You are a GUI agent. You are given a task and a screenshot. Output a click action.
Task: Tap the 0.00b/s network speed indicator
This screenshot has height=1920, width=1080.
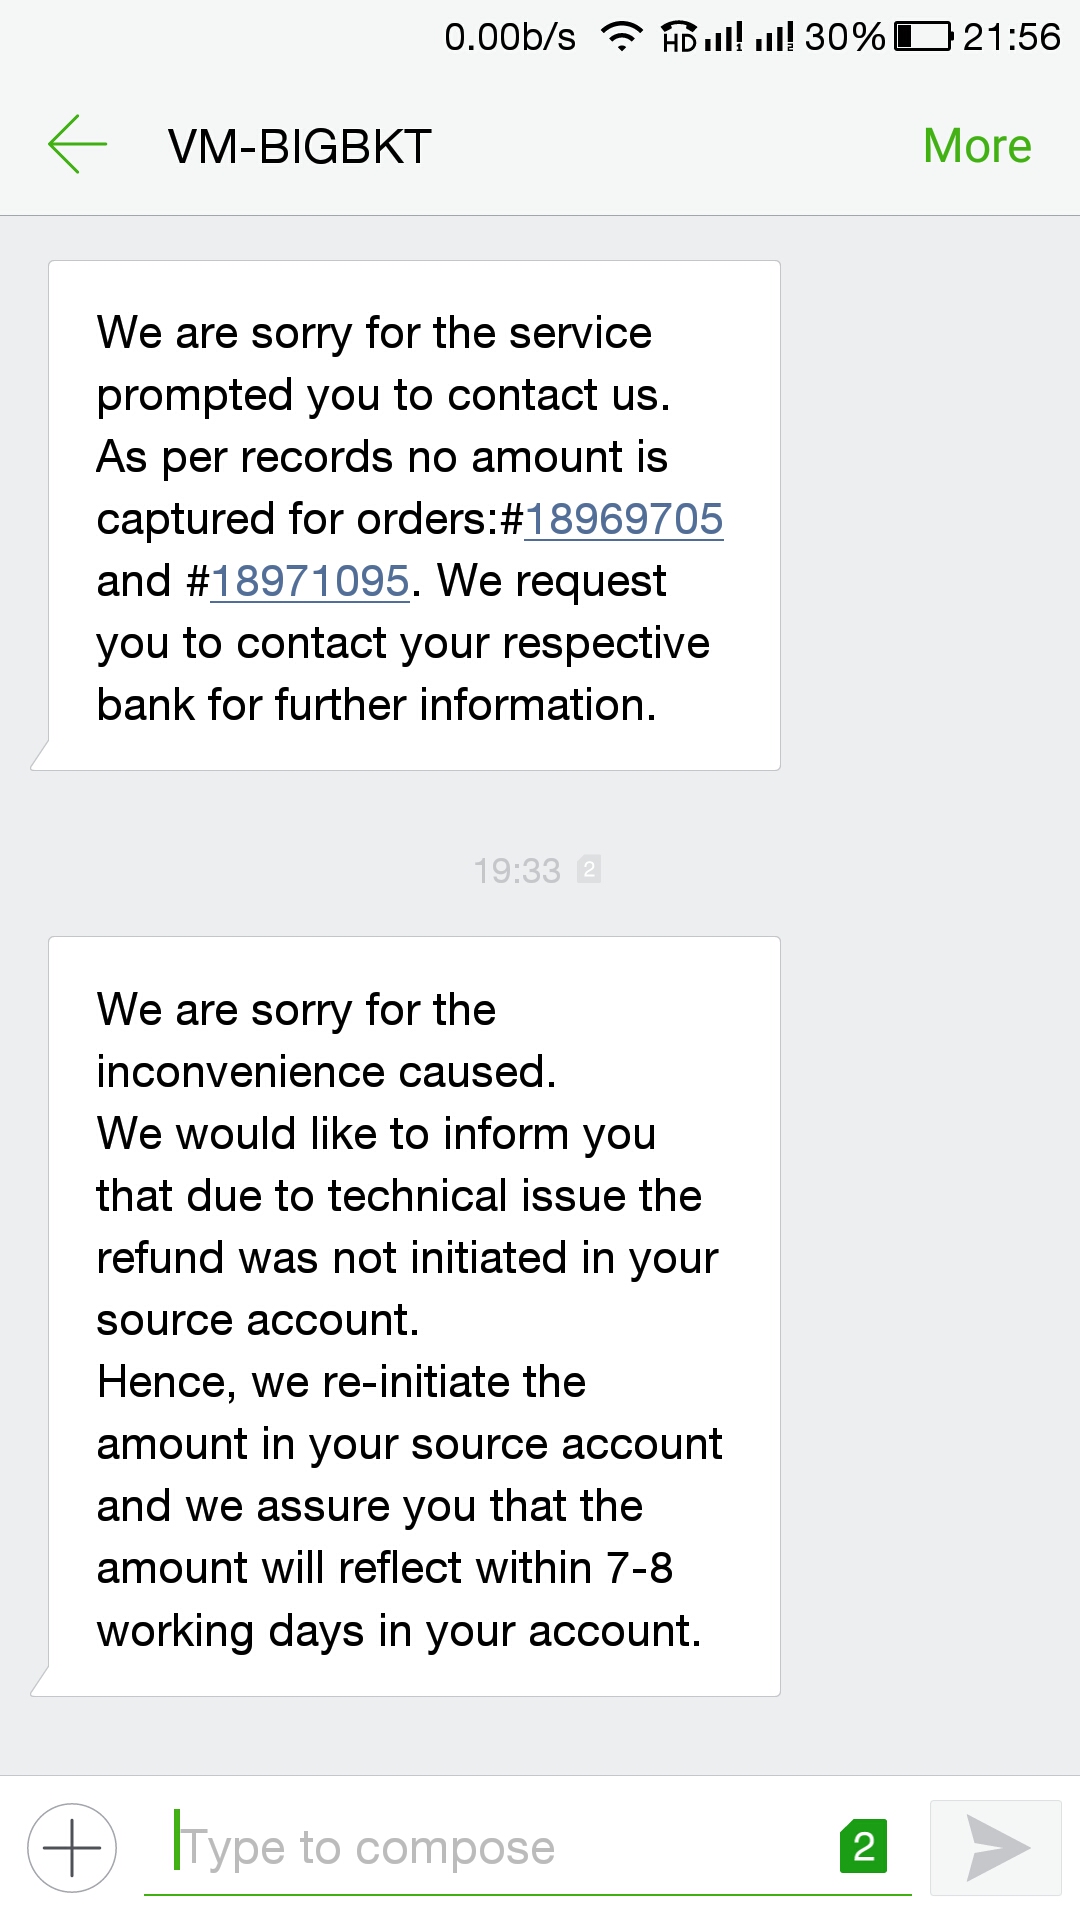pyautogui.click(x=510, y=37)
